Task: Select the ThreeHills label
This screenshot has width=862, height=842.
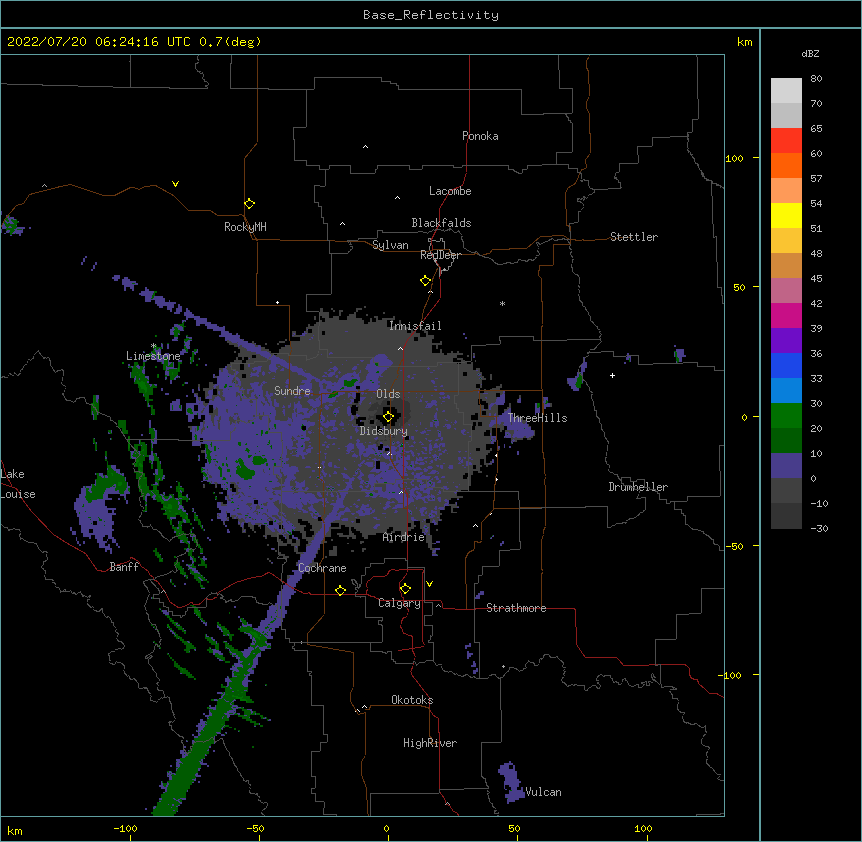Action: click(537, 418)
